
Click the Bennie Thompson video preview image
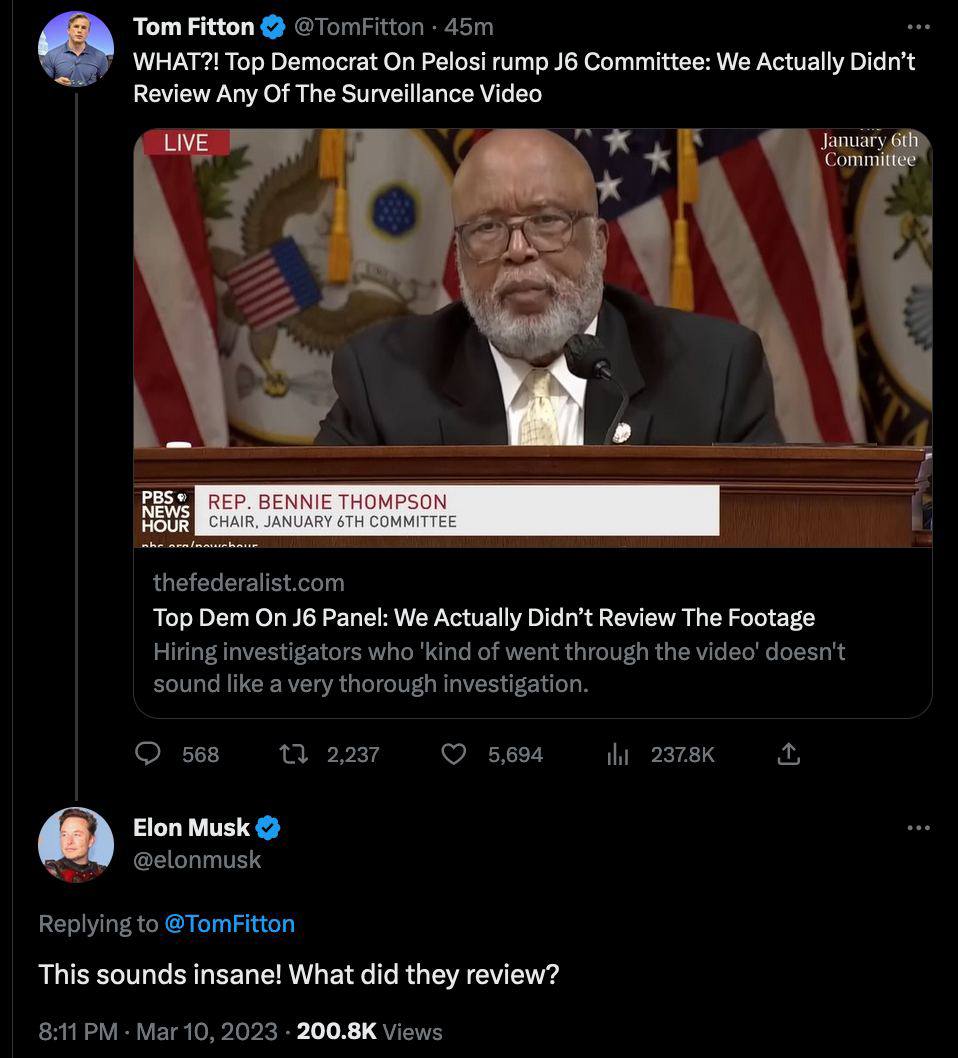532,337
